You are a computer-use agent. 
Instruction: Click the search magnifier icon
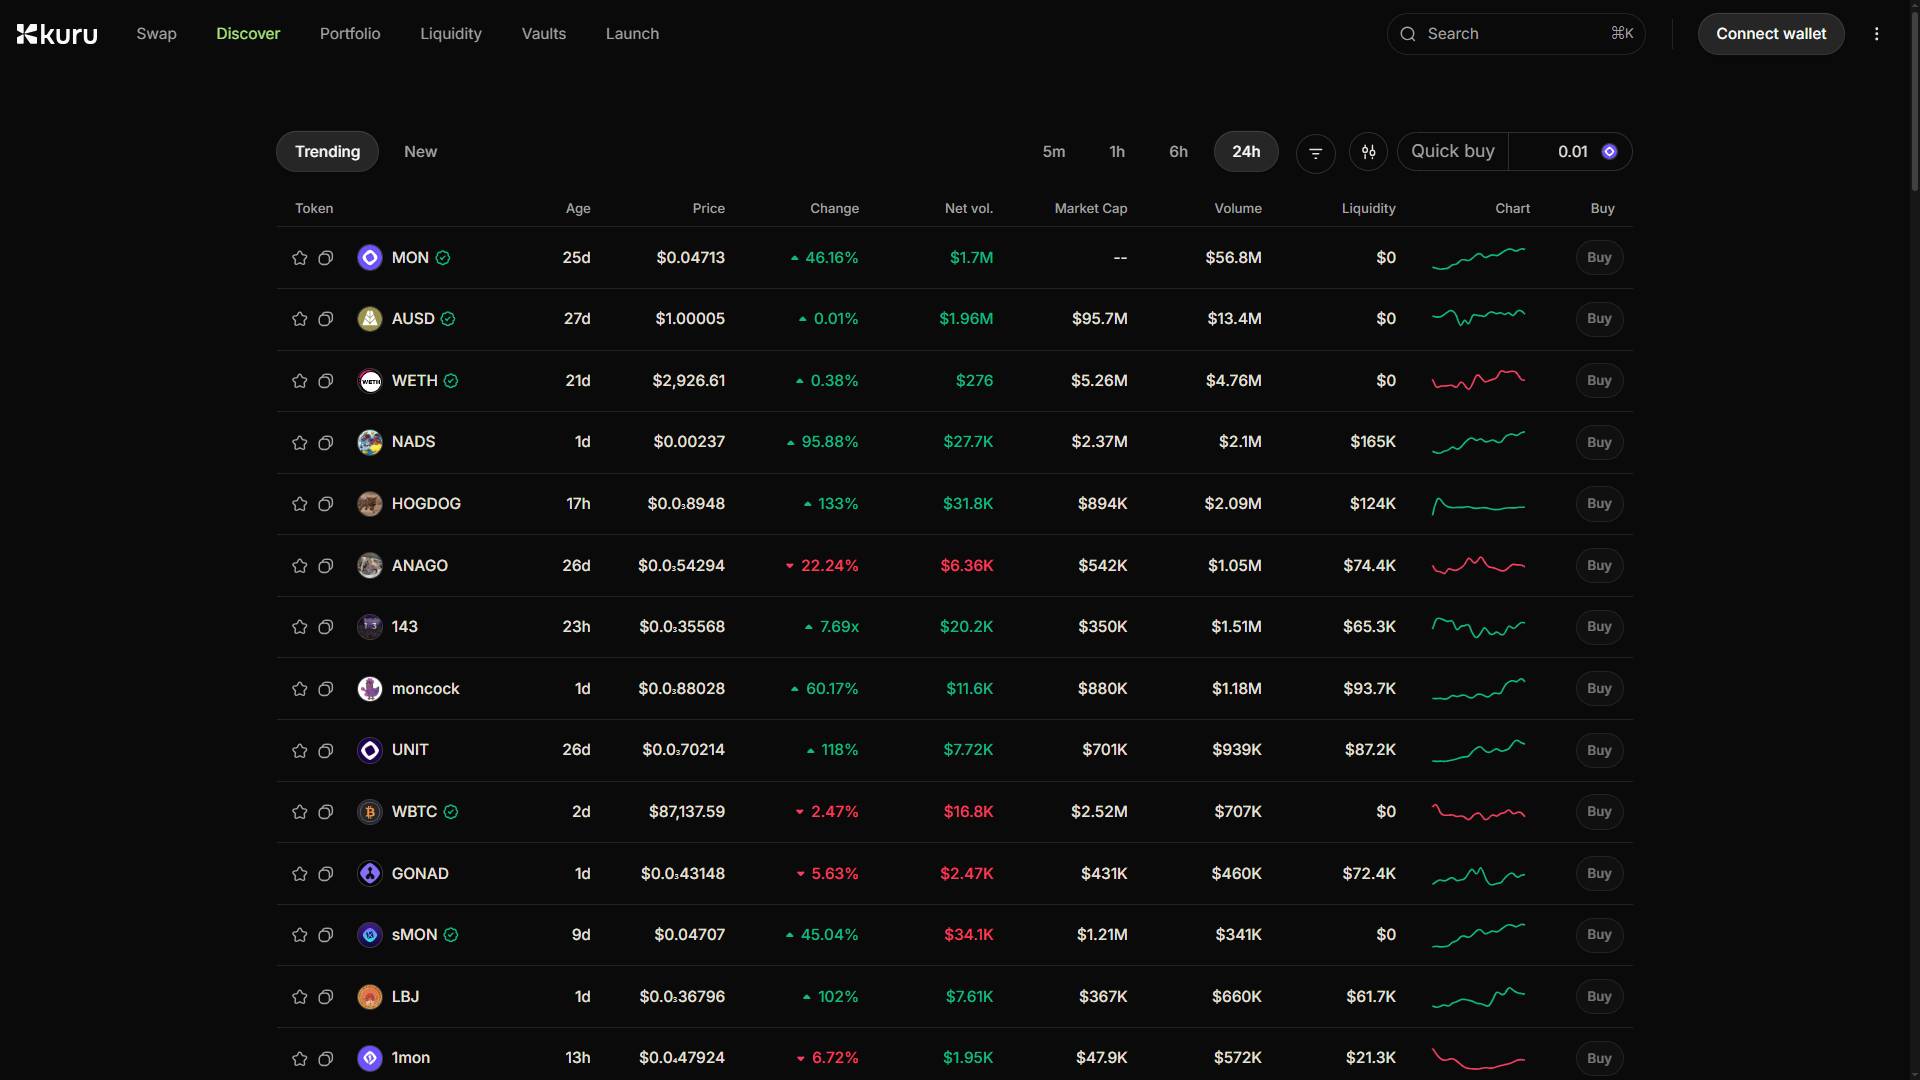pyautogui.click(x=1408, y=34)
